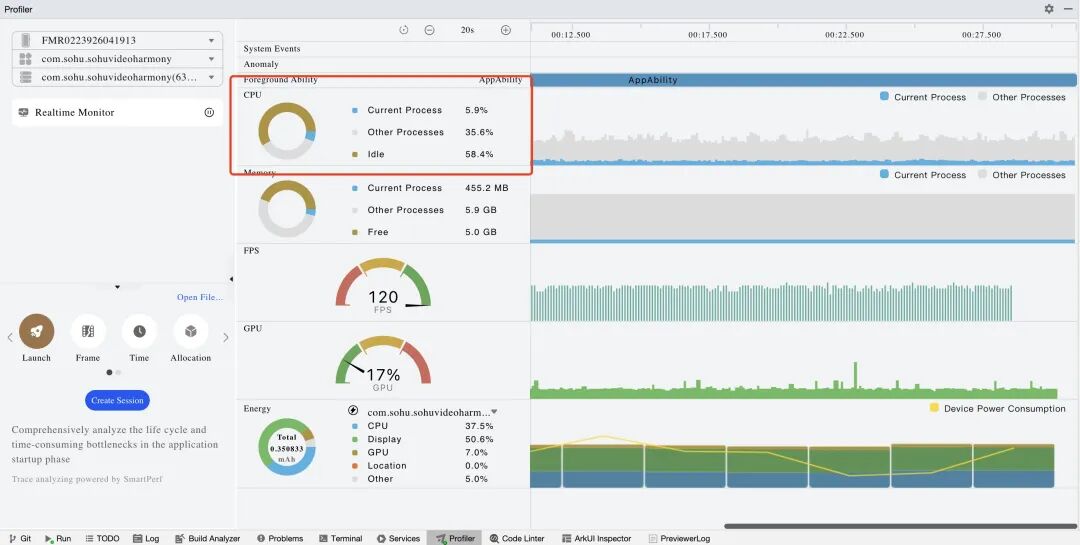Click the CPU donut chart
The image size is (1080, 545).
coord(287,131)
